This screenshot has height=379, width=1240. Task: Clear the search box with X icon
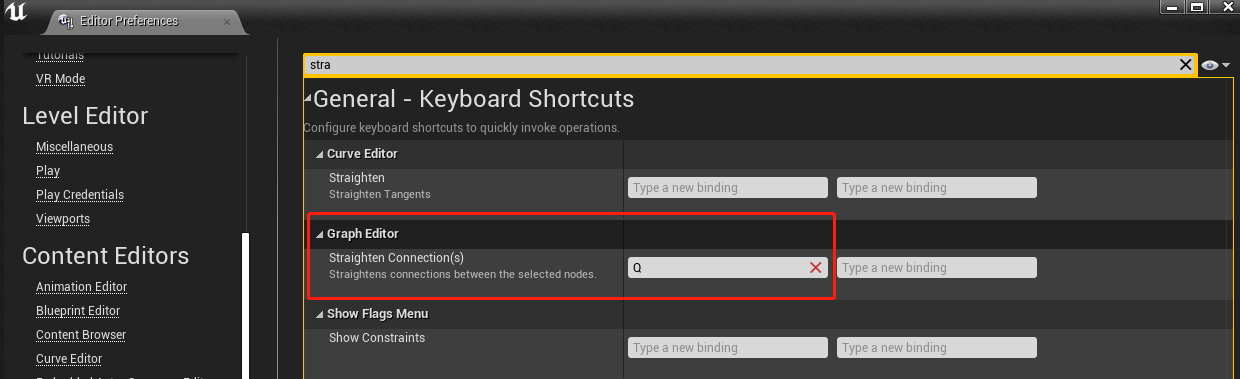point(1185,65)
